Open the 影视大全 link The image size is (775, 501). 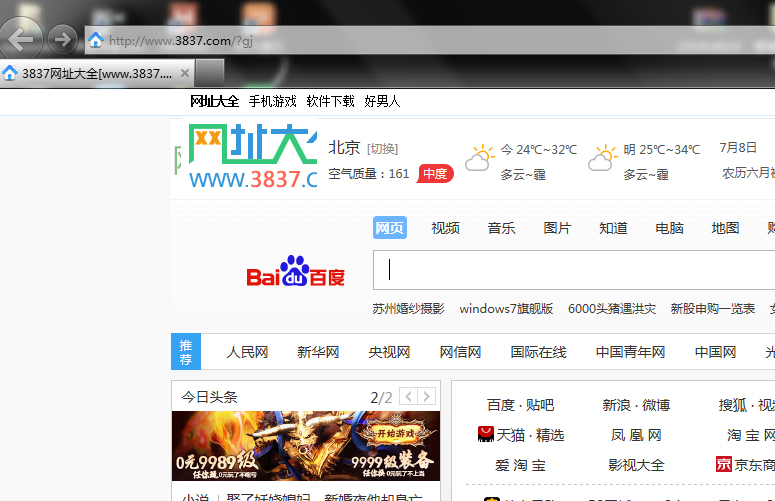click(636, 465)
